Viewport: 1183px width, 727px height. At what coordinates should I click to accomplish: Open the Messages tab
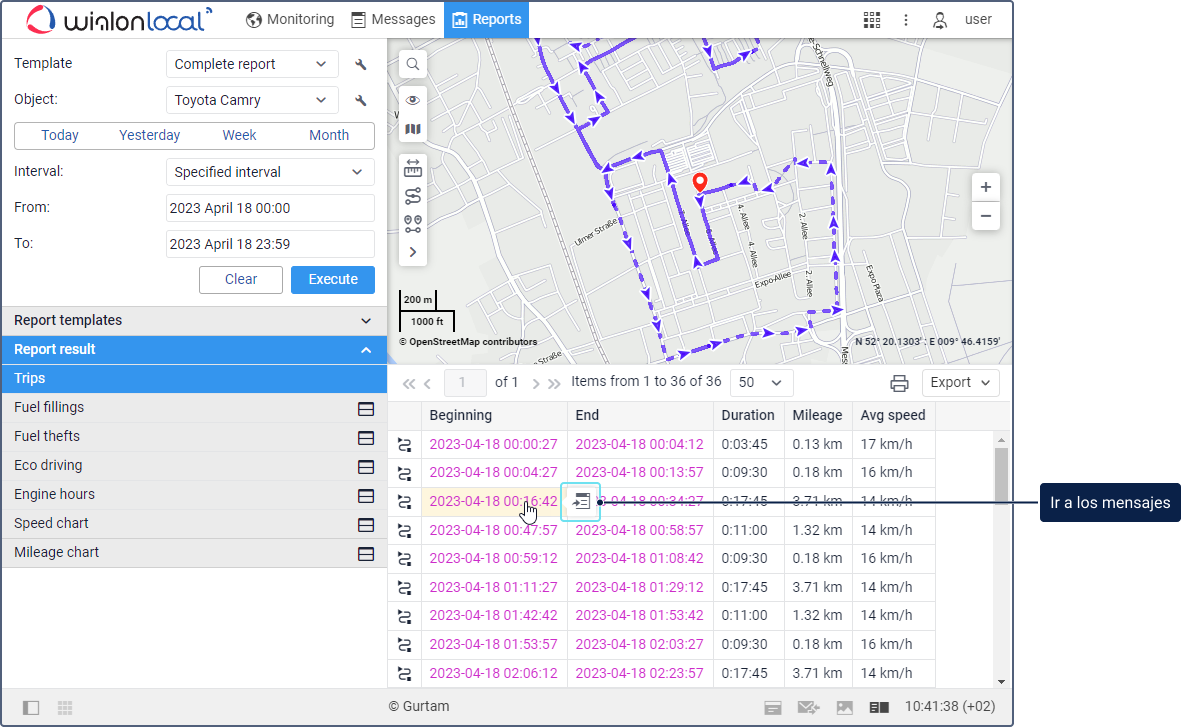393,20
